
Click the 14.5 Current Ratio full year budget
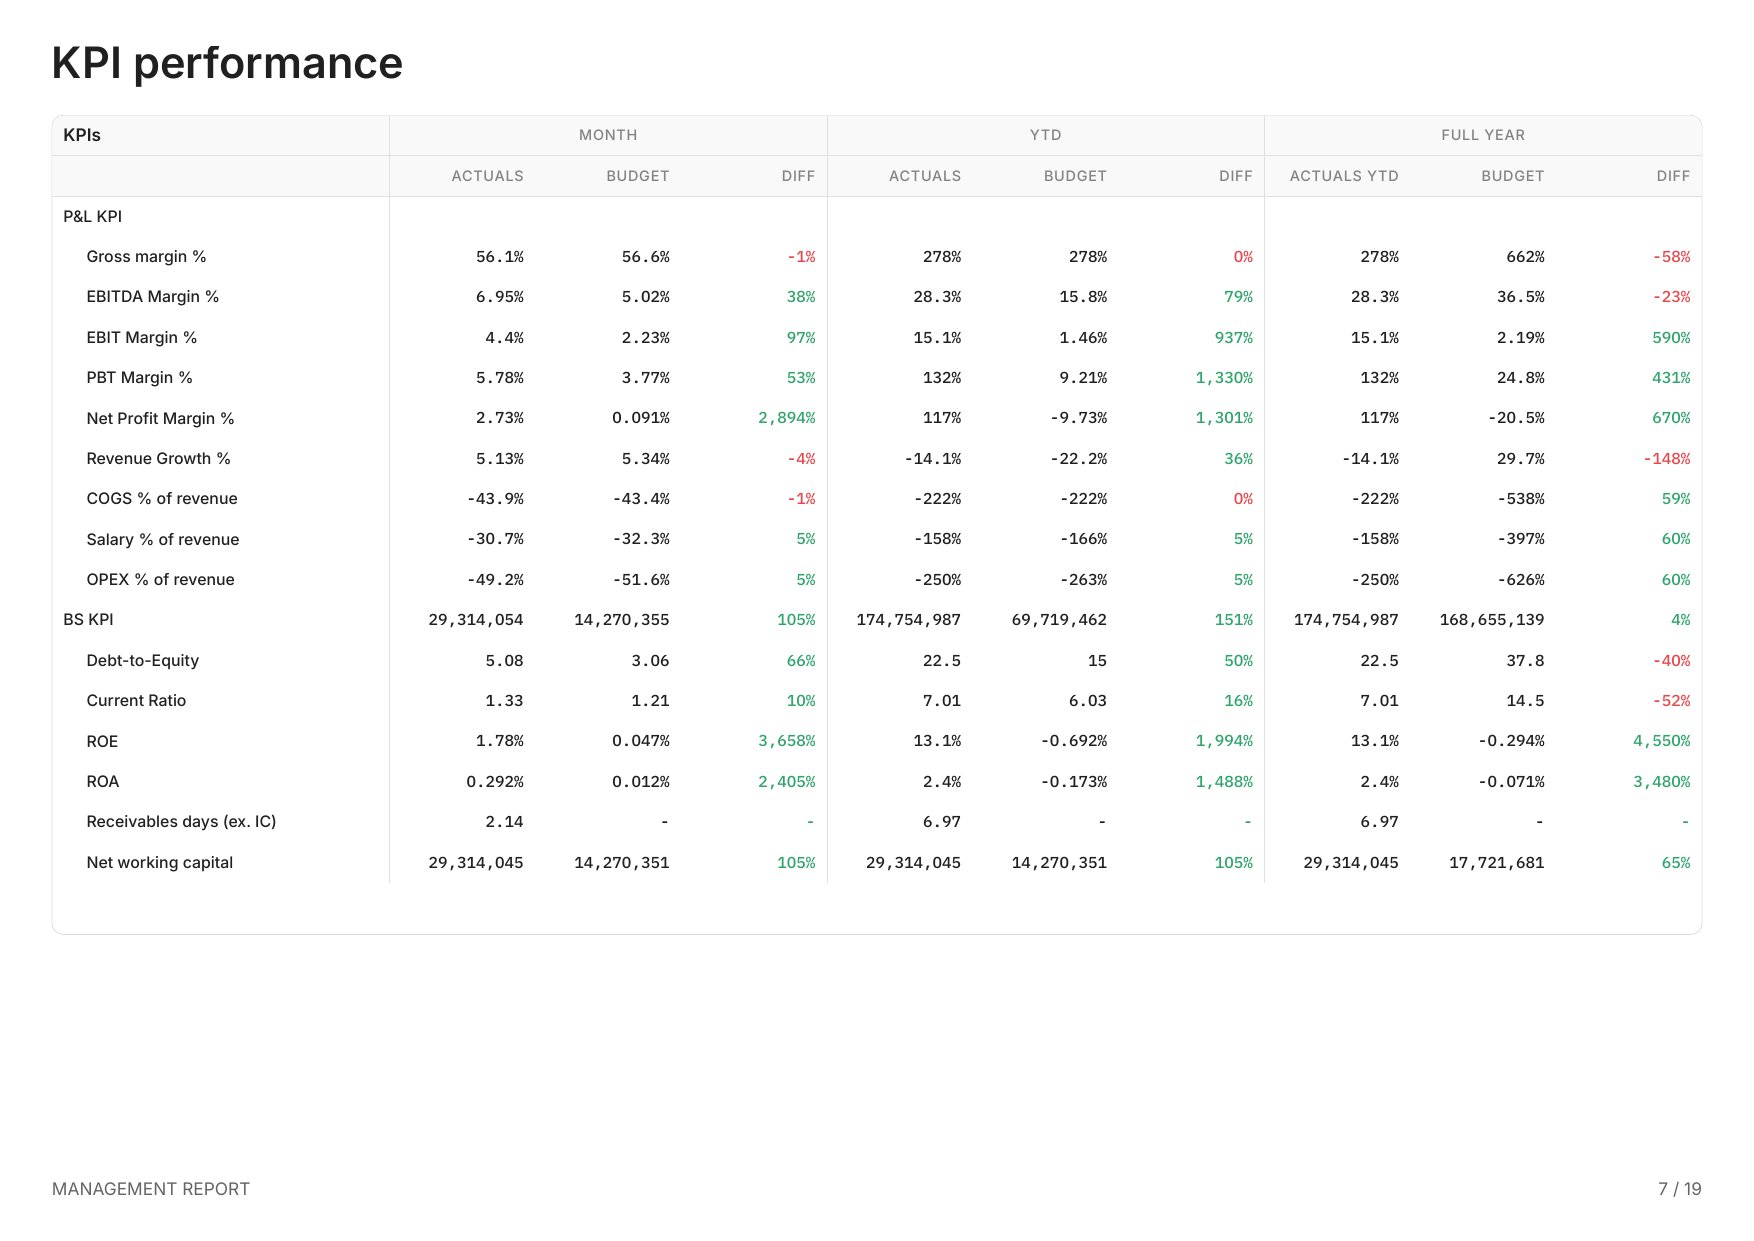[x=1526, y=701]
